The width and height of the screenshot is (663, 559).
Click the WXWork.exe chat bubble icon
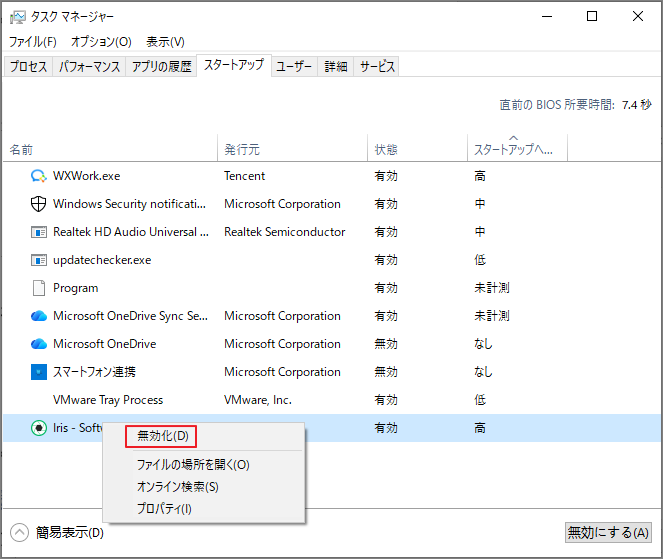(x=38, y=176)
